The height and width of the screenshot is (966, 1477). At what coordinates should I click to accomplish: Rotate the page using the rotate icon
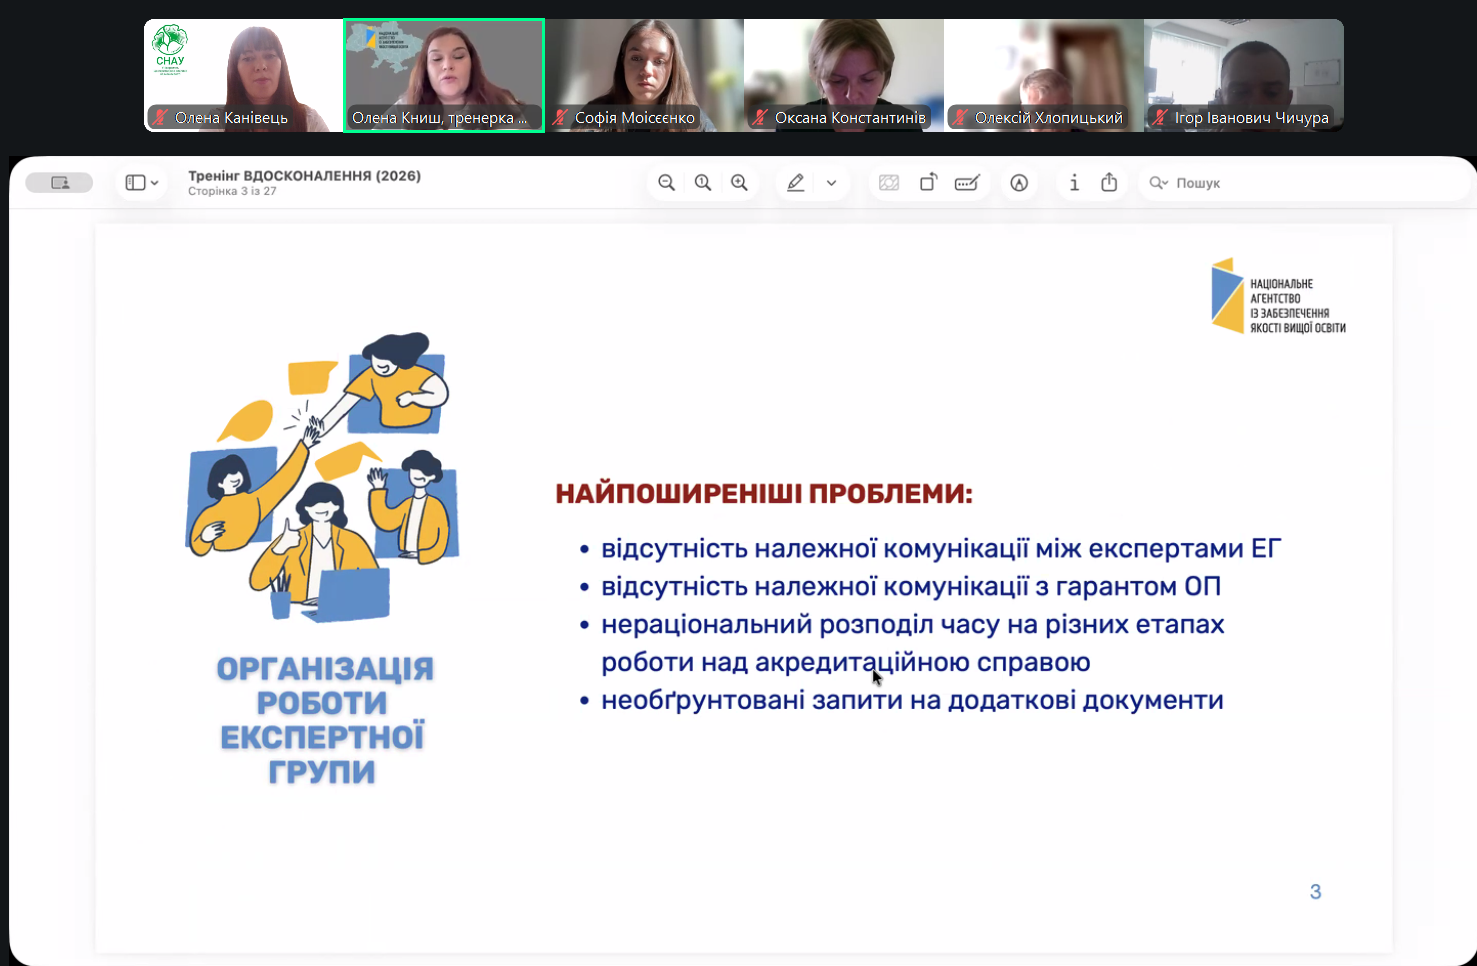929,182
